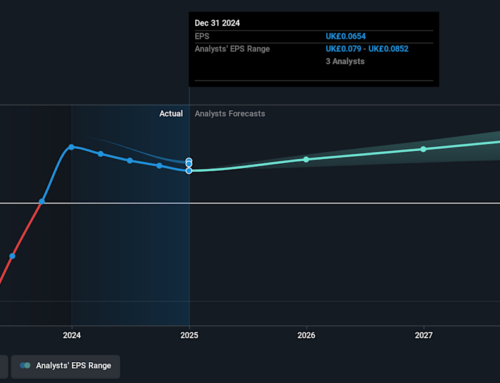The width and height of the screenshot is (500, 383).
Task: Click the Analysts' EPS Range tooltip row label
Action: [232, 49]
